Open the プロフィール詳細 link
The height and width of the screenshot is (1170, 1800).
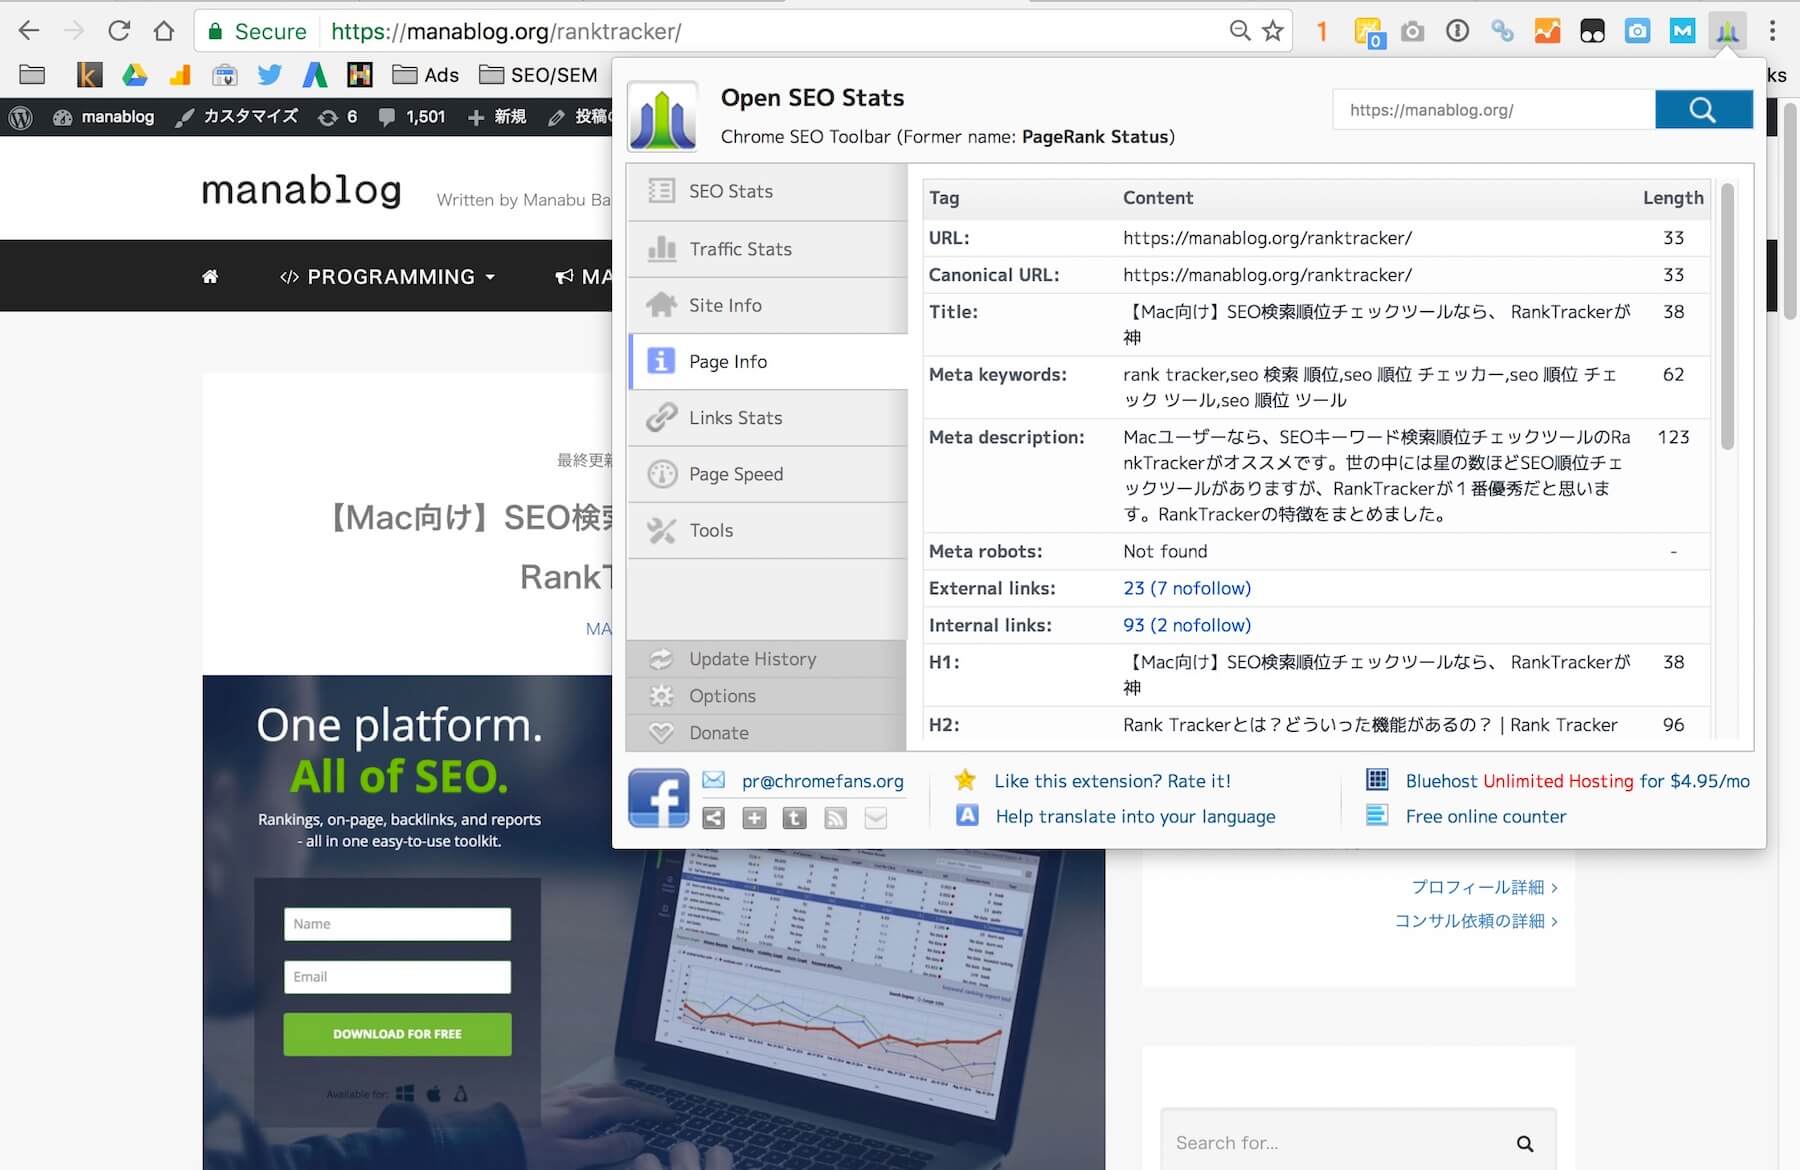click(1484, 887)
